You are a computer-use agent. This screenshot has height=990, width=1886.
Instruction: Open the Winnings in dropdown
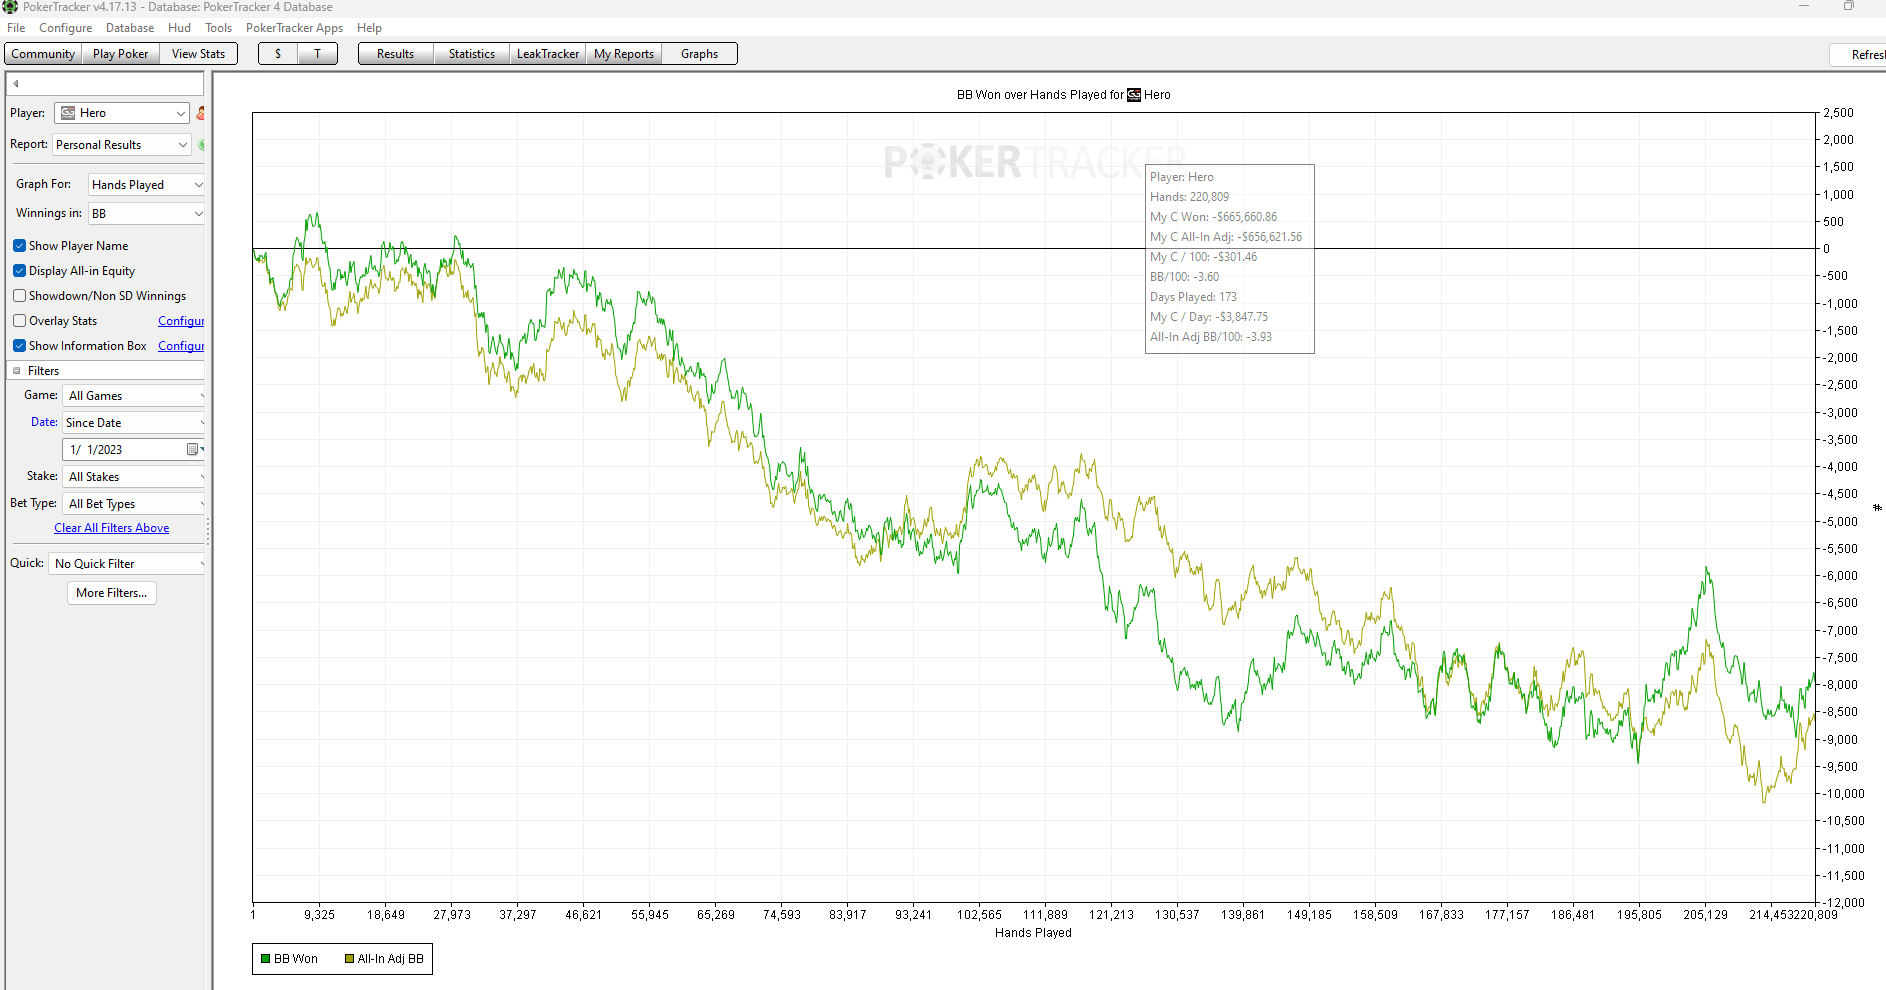146,214
